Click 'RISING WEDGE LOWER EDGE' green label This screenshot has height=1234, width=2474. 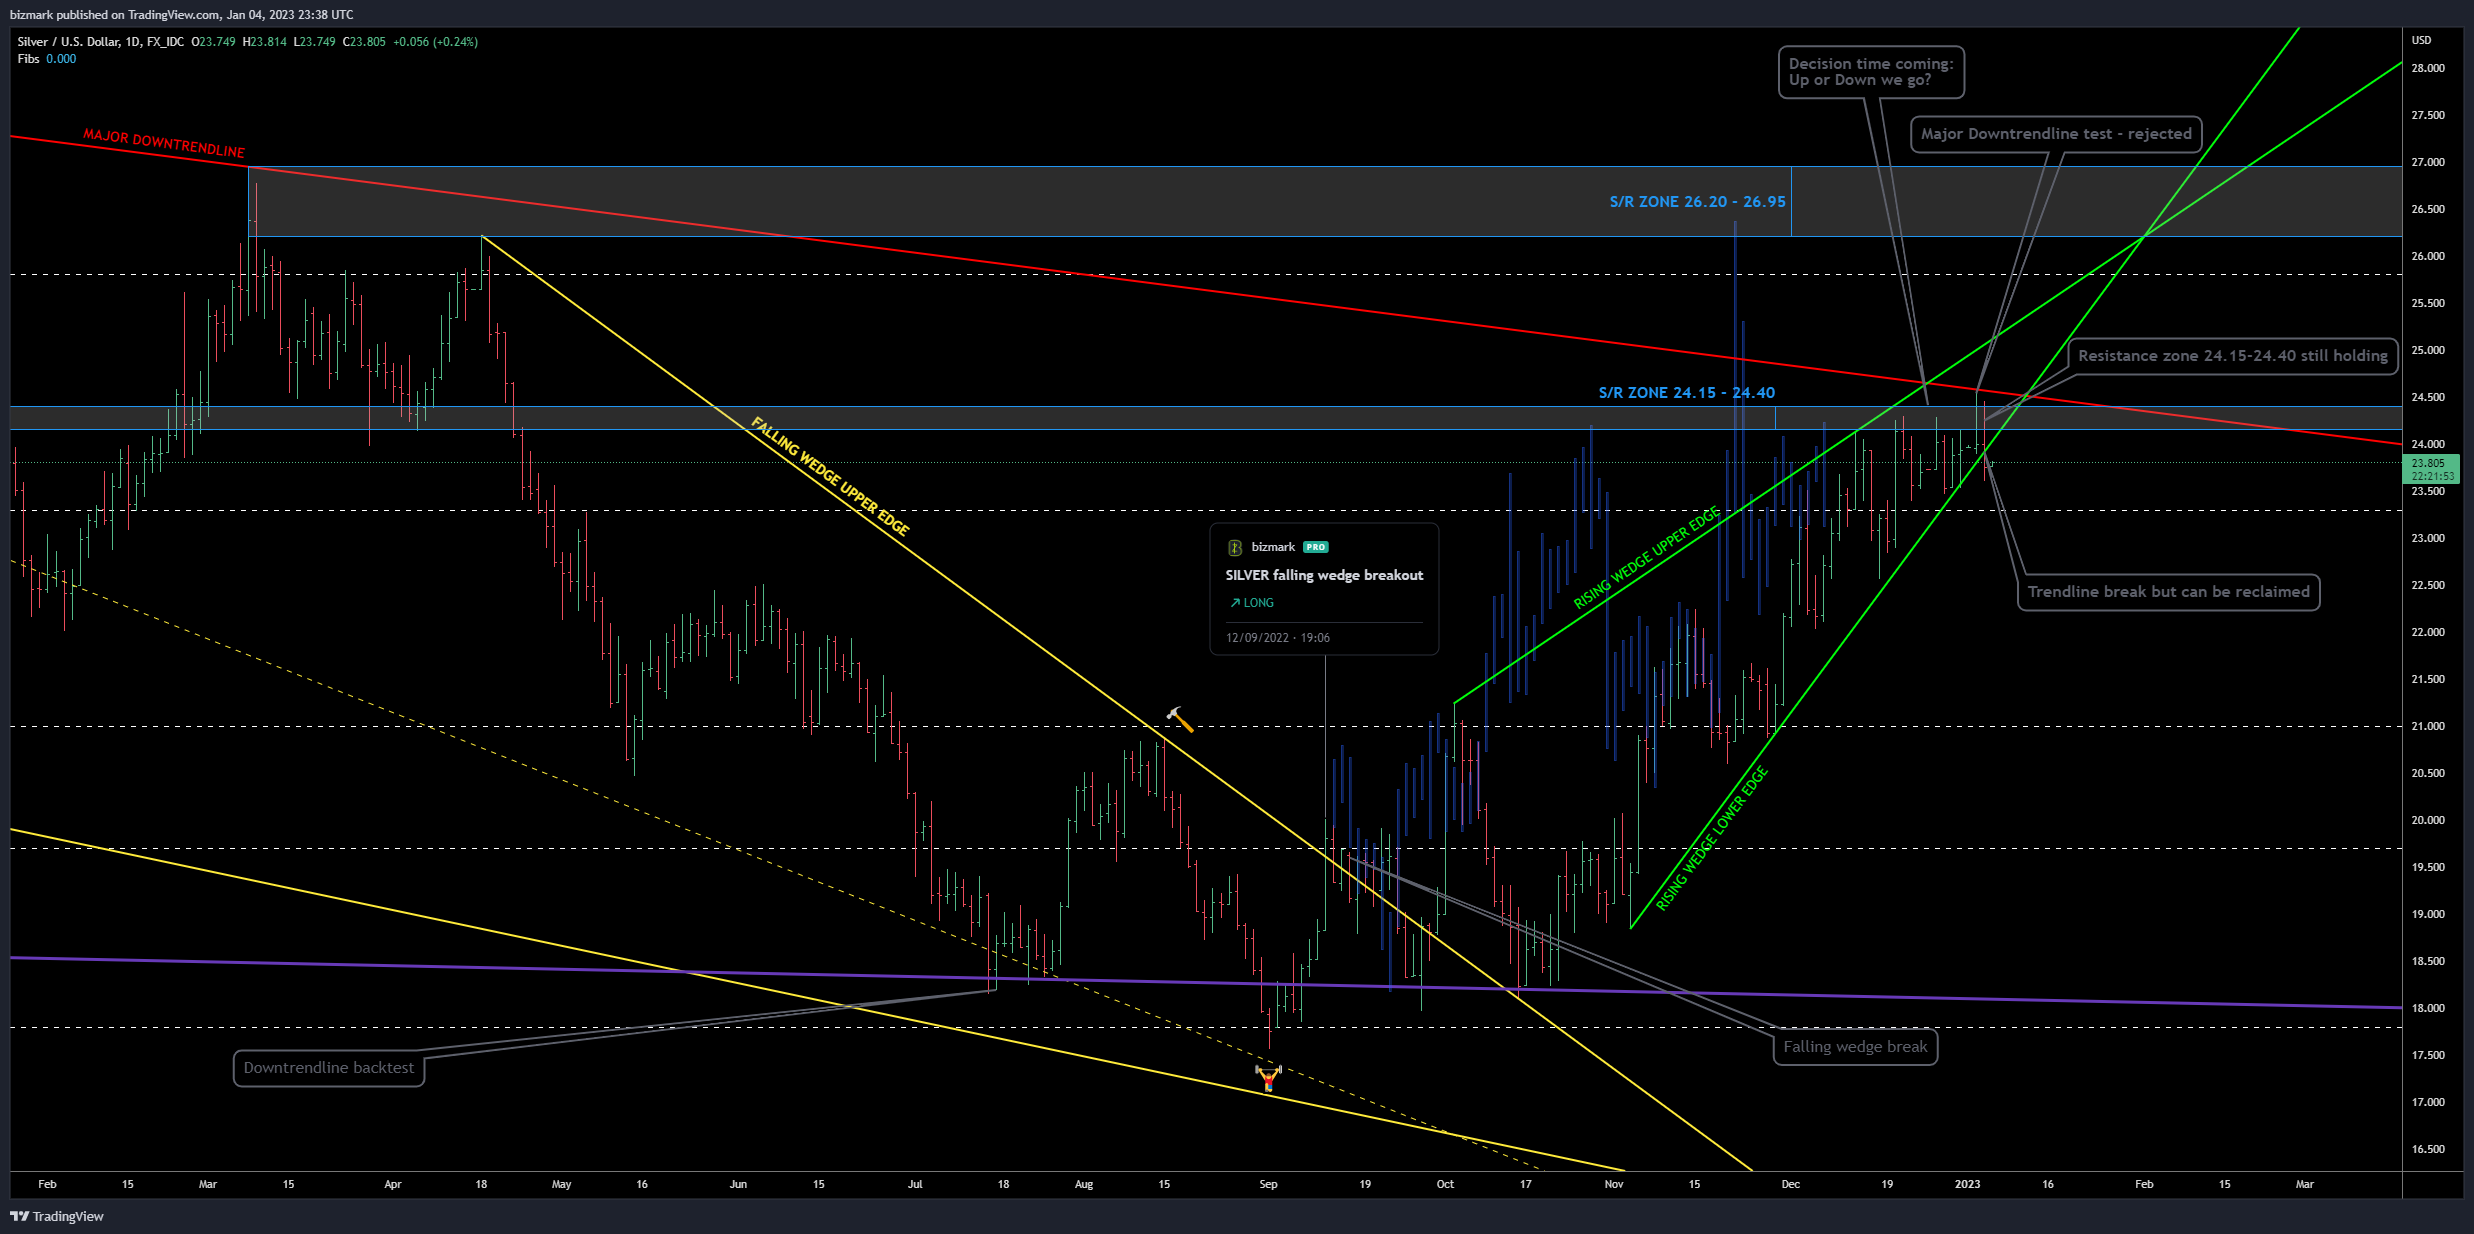click(x=1712, y=838)
